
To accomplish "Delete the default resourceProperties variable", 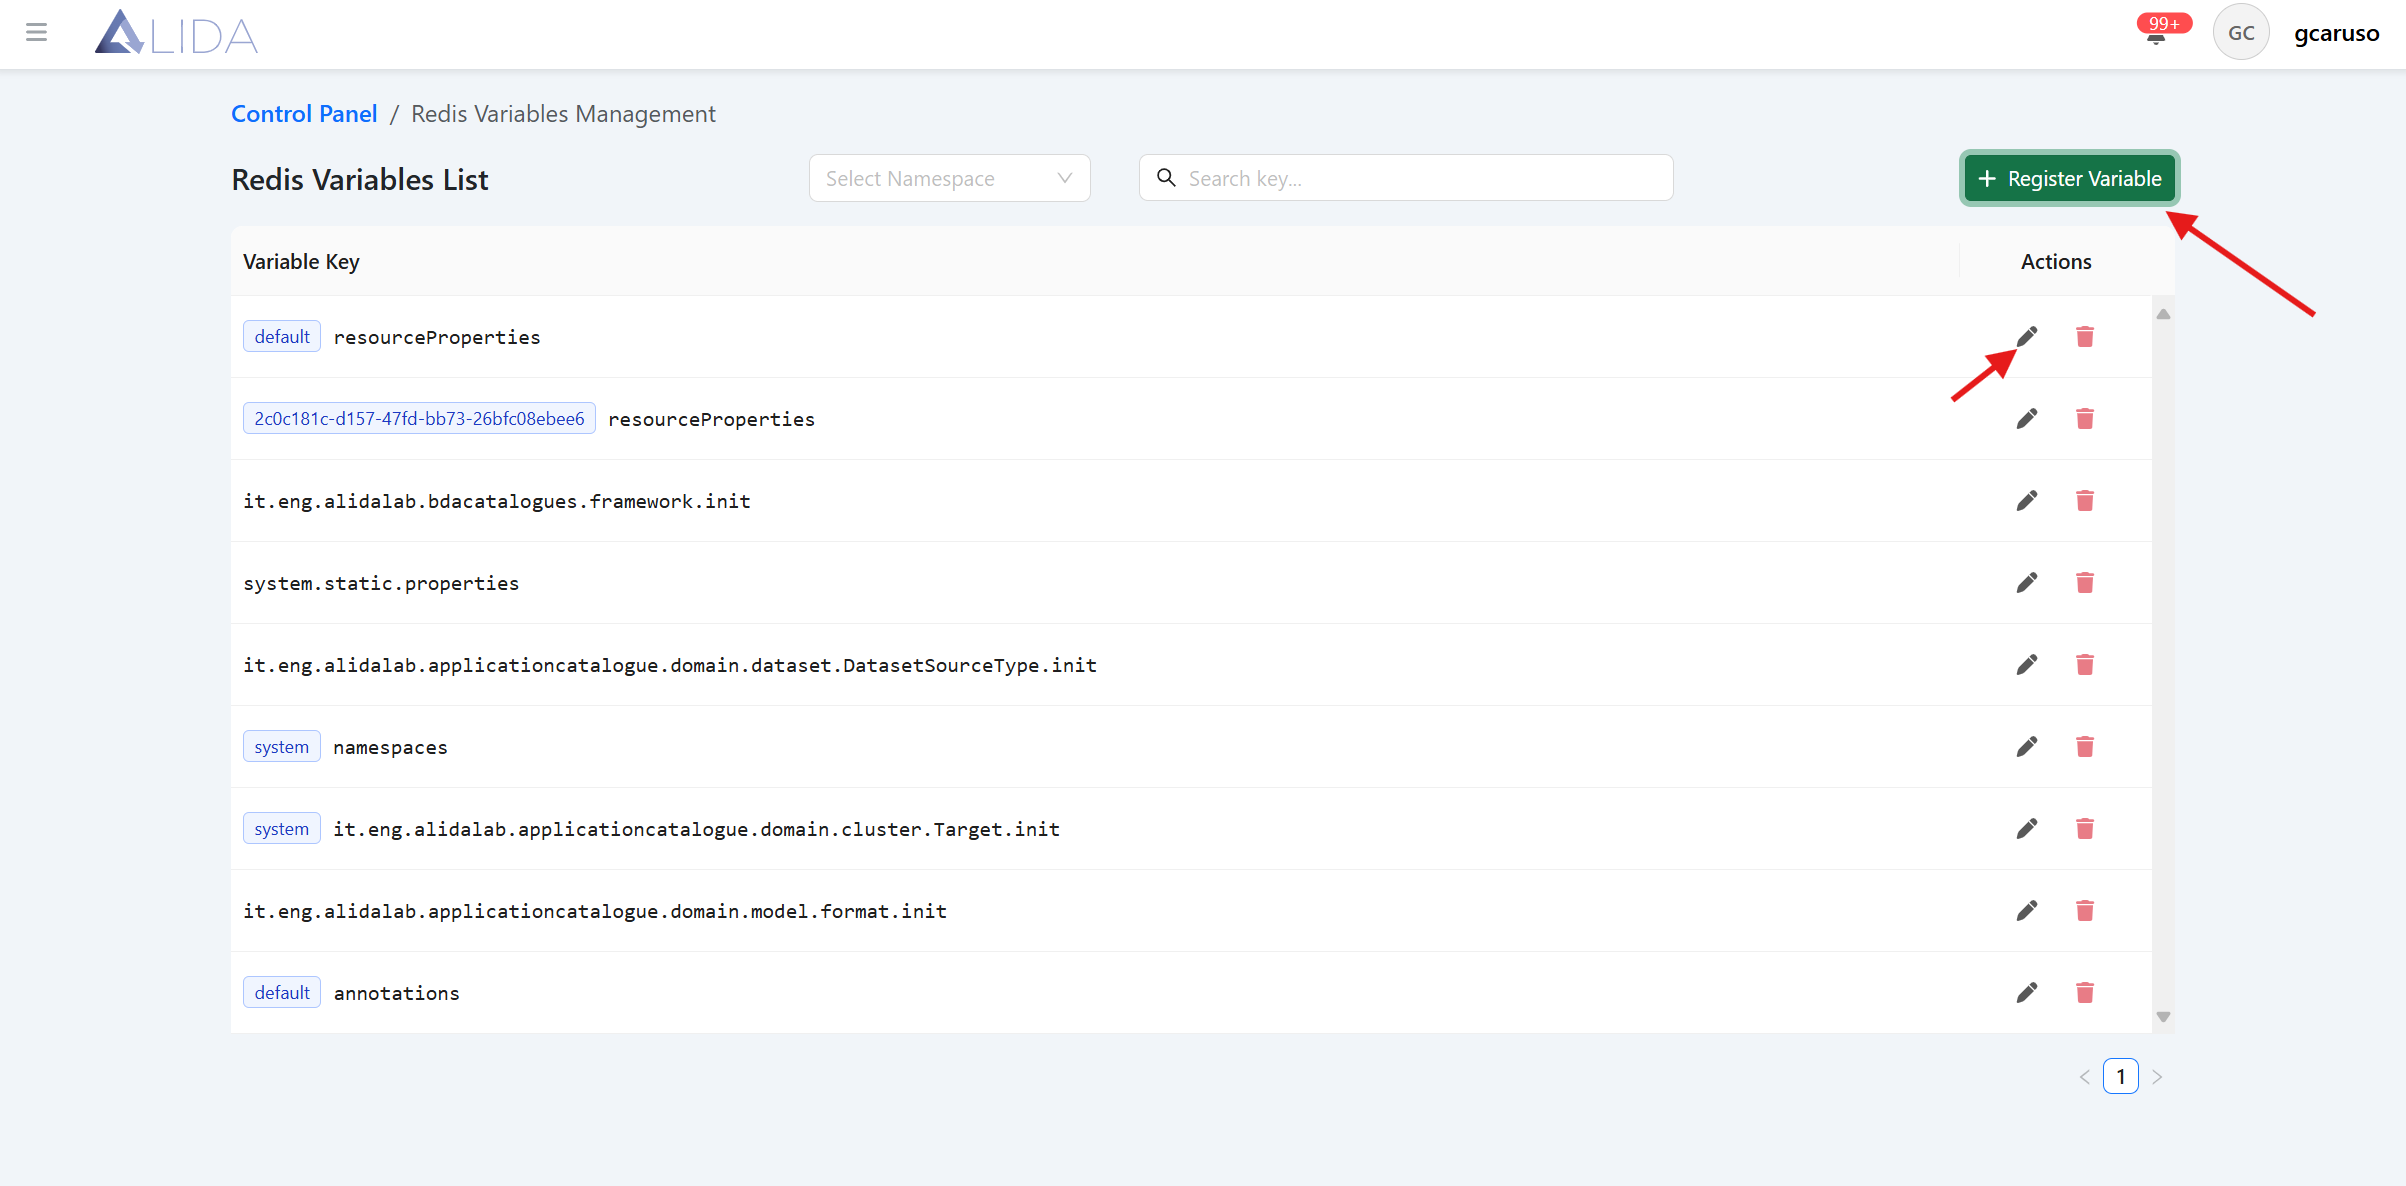I will tap(2085, 337).
